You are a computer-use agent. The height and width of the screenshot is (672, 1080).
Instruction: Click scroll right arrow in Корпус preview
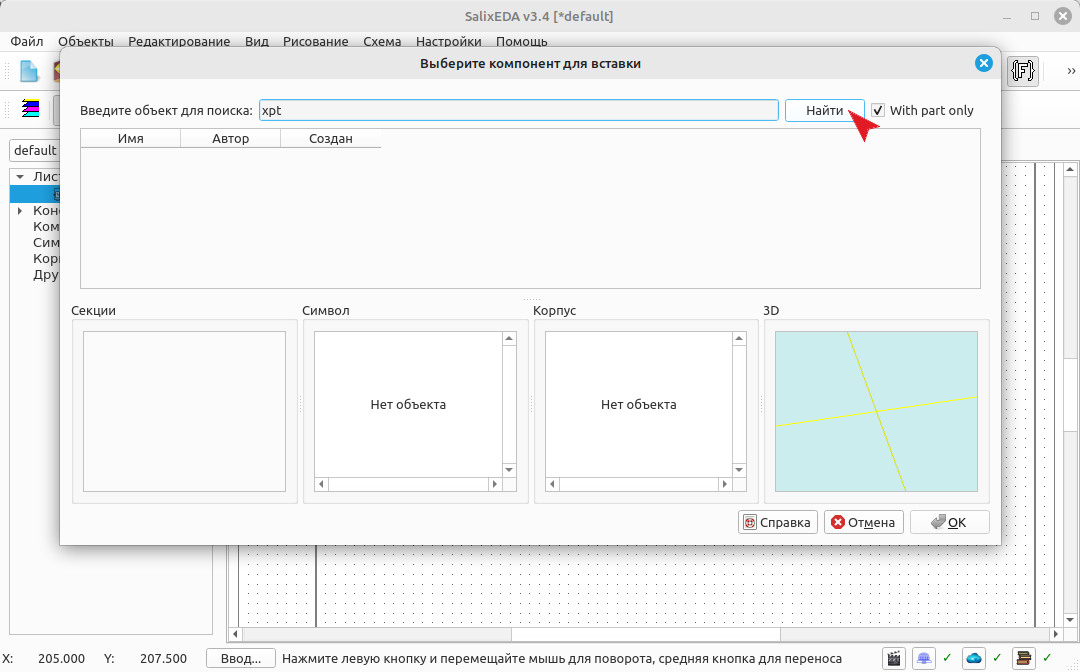tap(725, 485)
